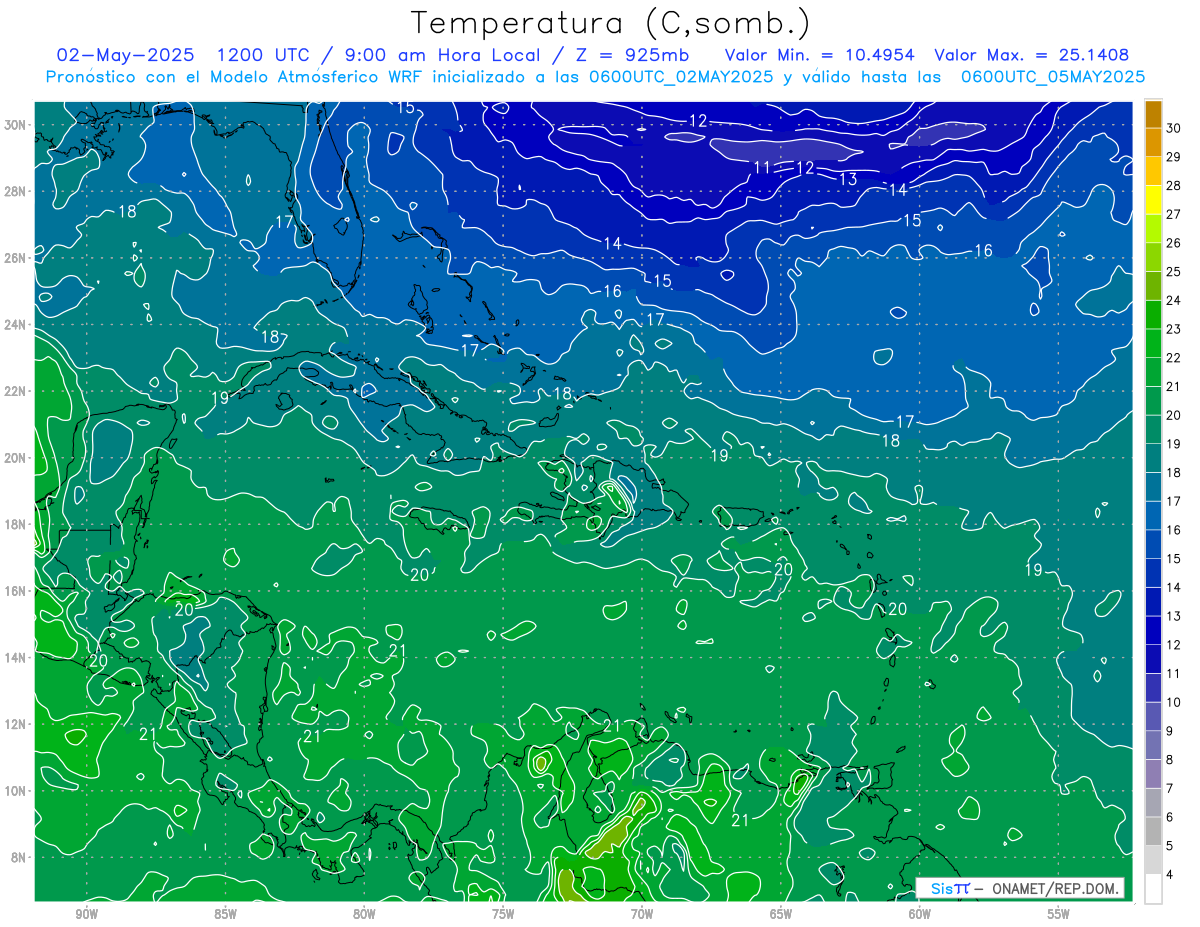Click the 'ONAMET/REP.DOM.' logo box
1200x927 pixels.
[1021, 888]
